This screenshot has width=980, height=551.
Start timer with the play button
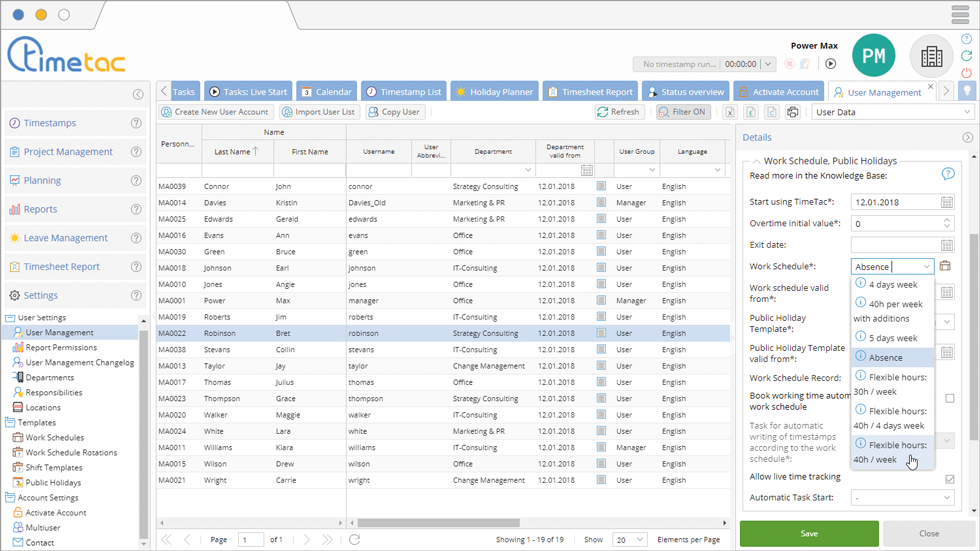pos(830,64)
